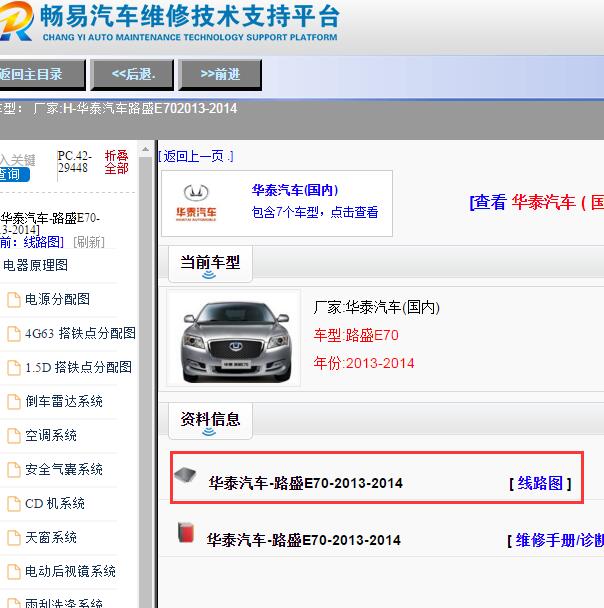Viewport: 604px width, 608px height.
Task: Click document icon next to 4G63 搭铁点分配图
Action: pyautogui.click(x=14, y=334)
